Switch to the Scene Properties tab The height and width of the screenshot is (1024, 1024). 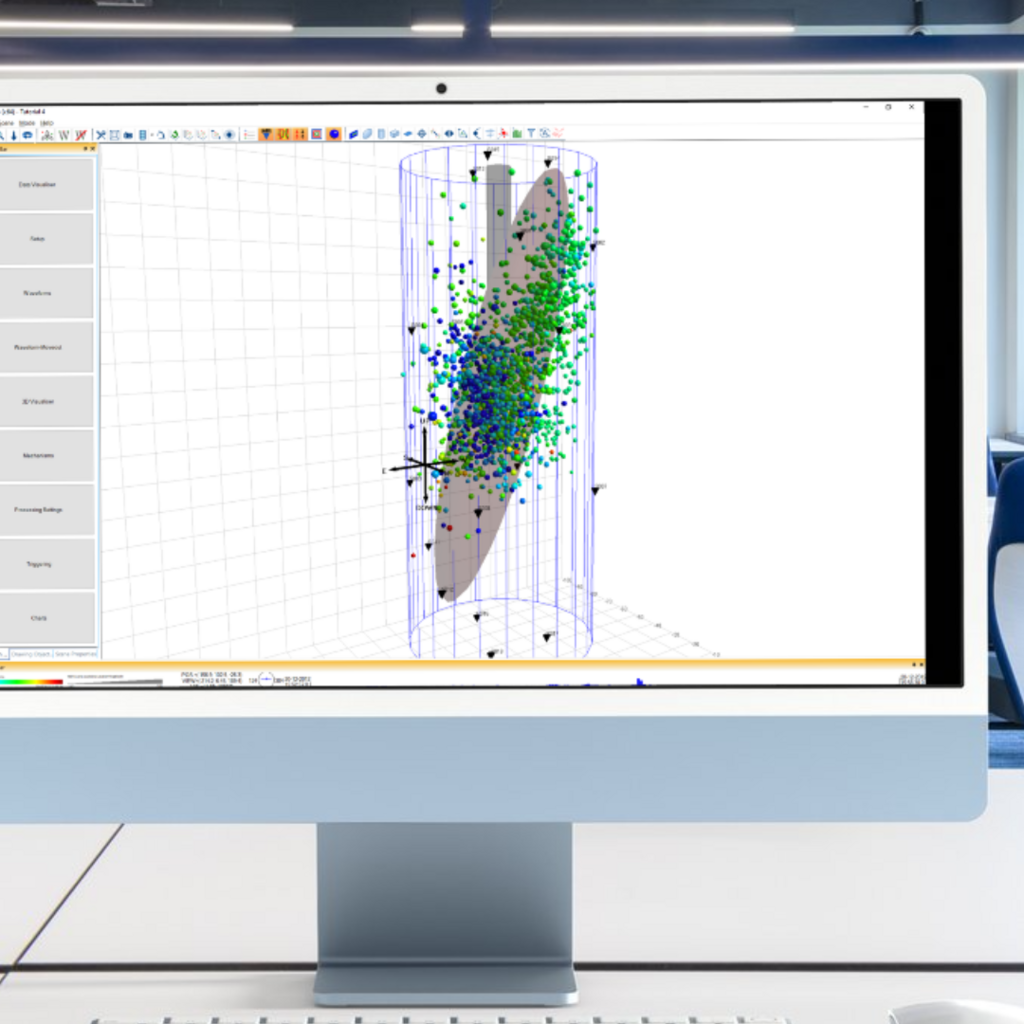click(x=76, y=653)
